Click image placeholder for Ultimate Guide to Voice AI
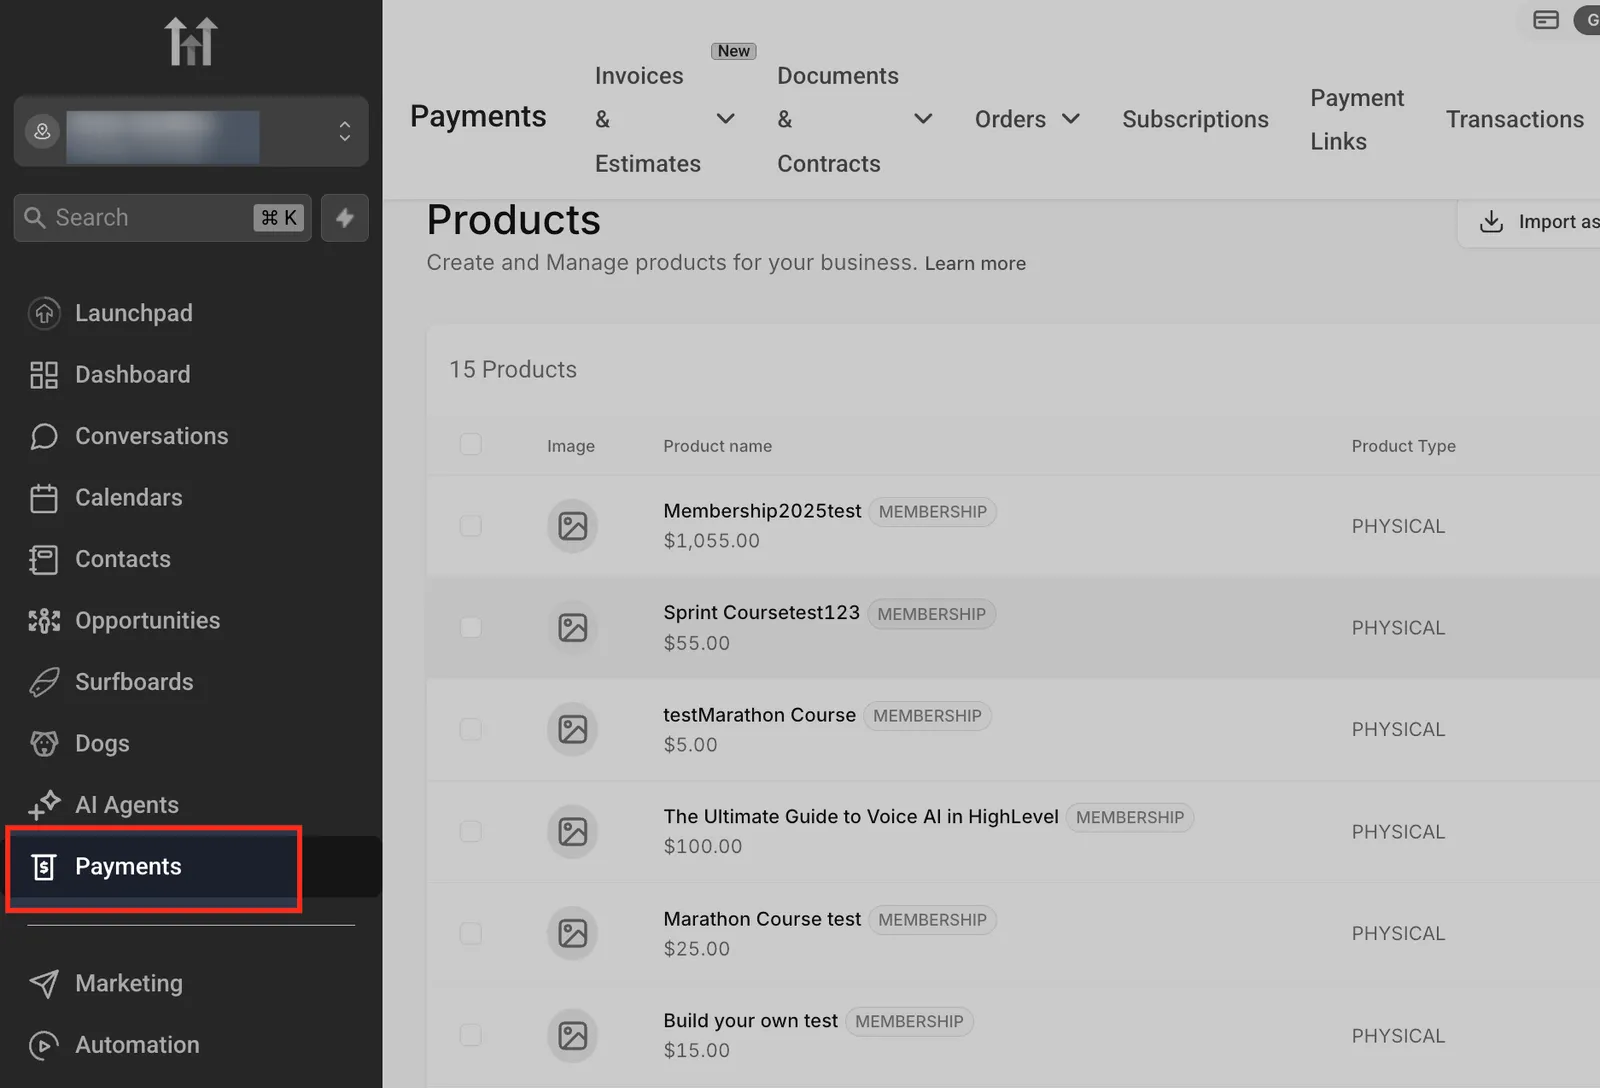The height and width of the screenshot is (1088, 1600). click(573, 832)
